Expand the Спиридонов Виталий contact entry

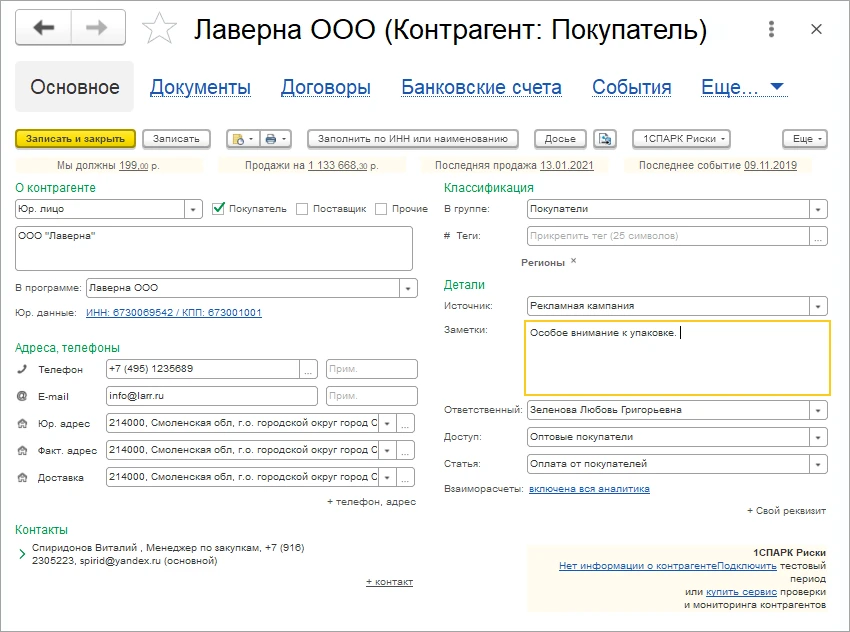[23, 554]
